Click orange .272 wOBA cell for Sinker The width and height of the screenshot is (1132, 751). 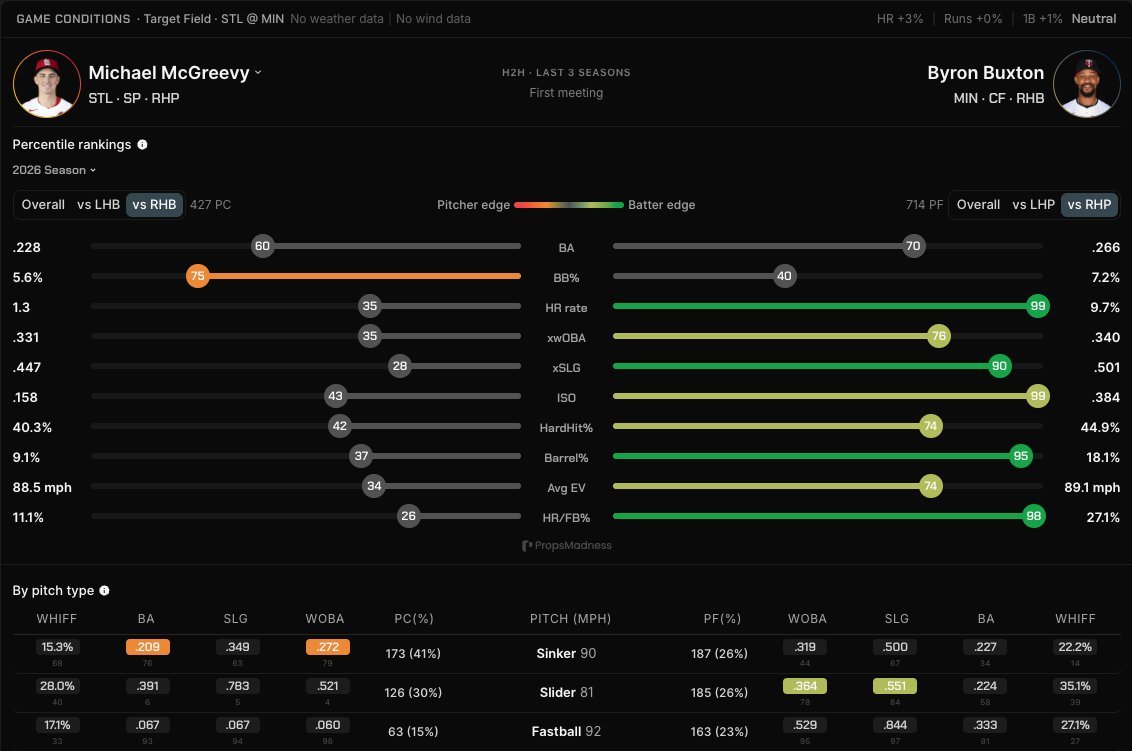click(x=328, y=647)
